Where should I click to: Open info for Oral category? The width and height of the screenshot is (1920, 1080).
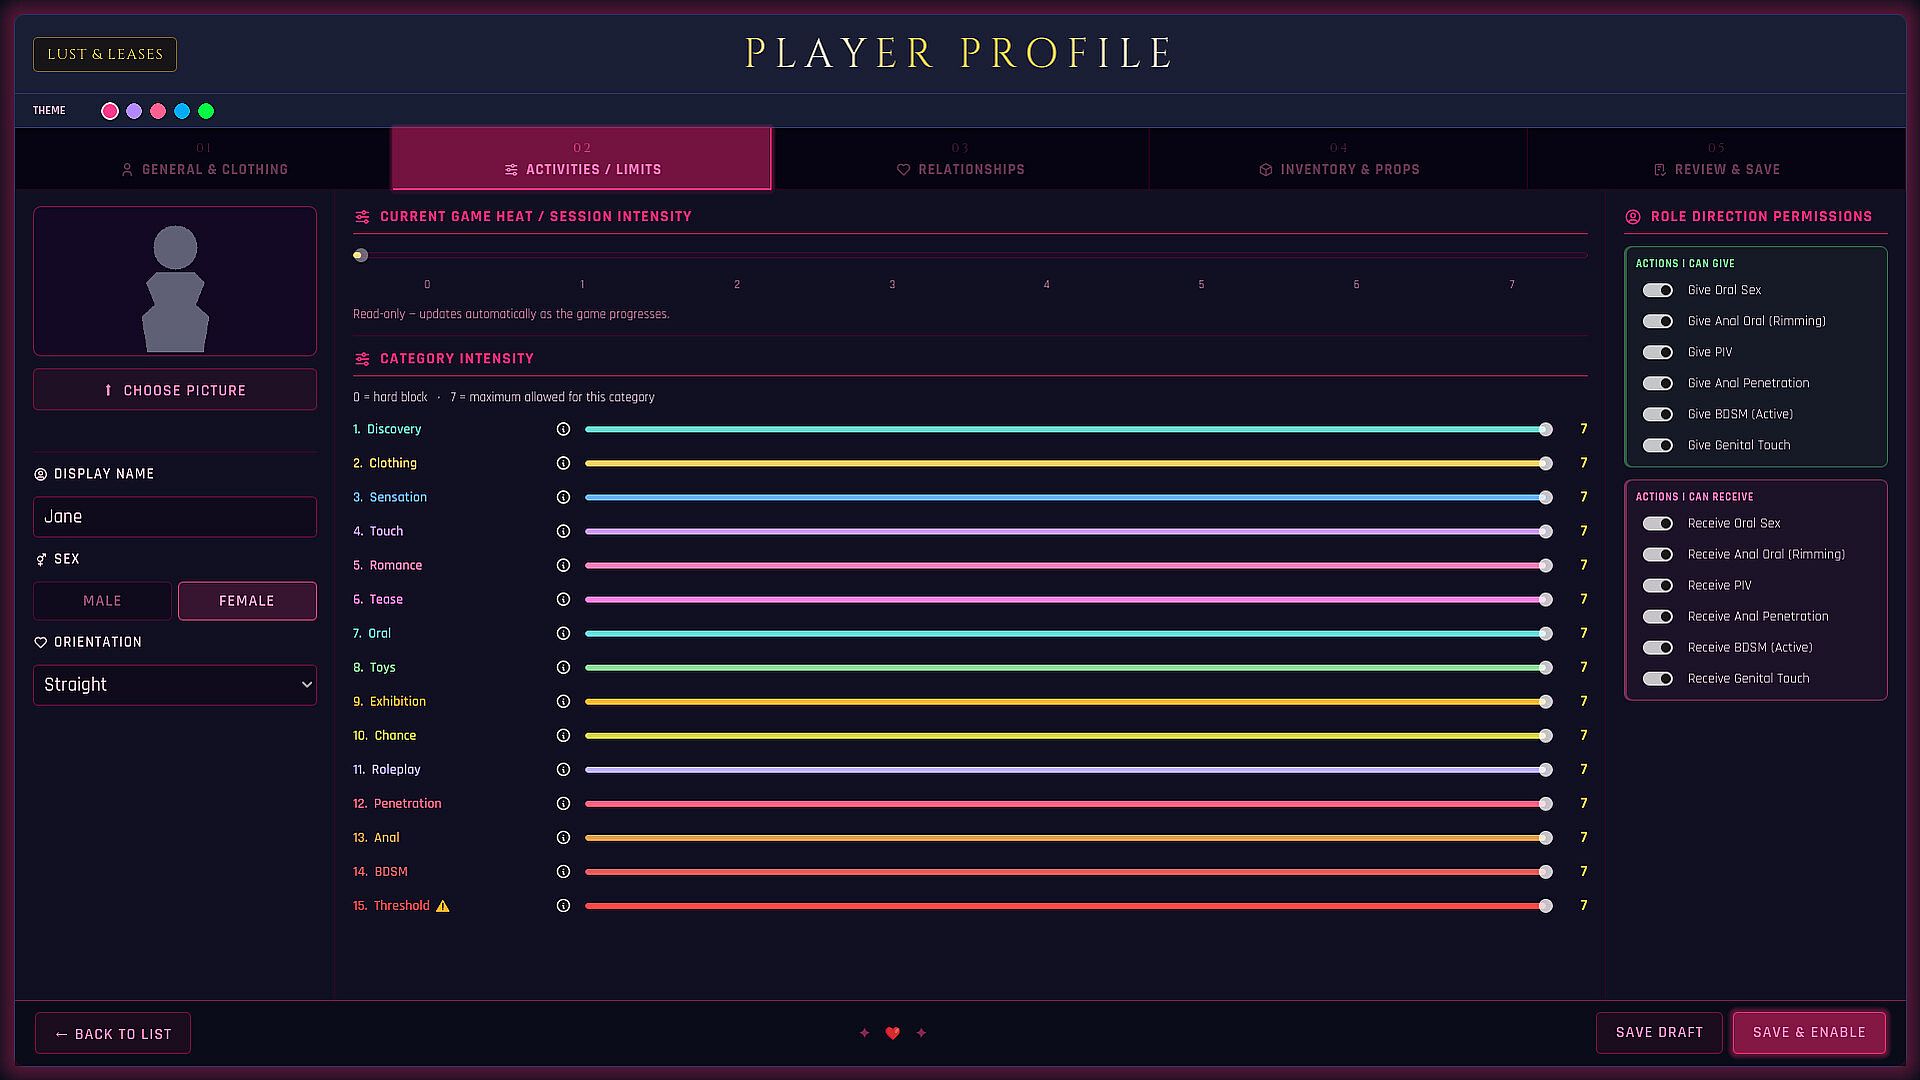563,633
